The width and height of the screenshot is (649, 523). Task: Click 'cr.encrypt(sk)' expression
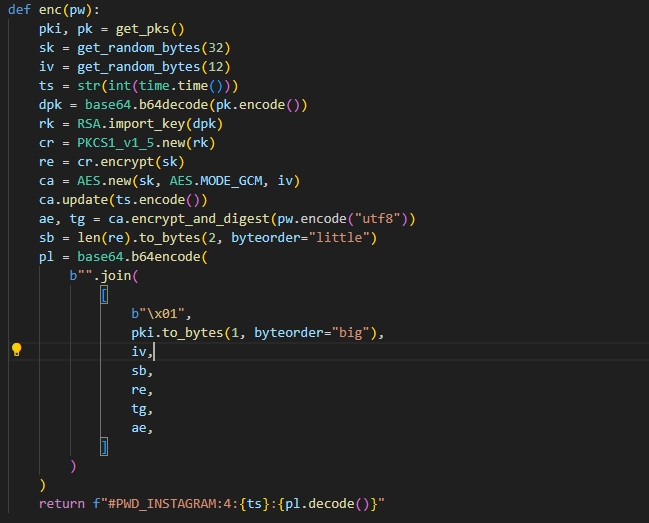(131, 162)
